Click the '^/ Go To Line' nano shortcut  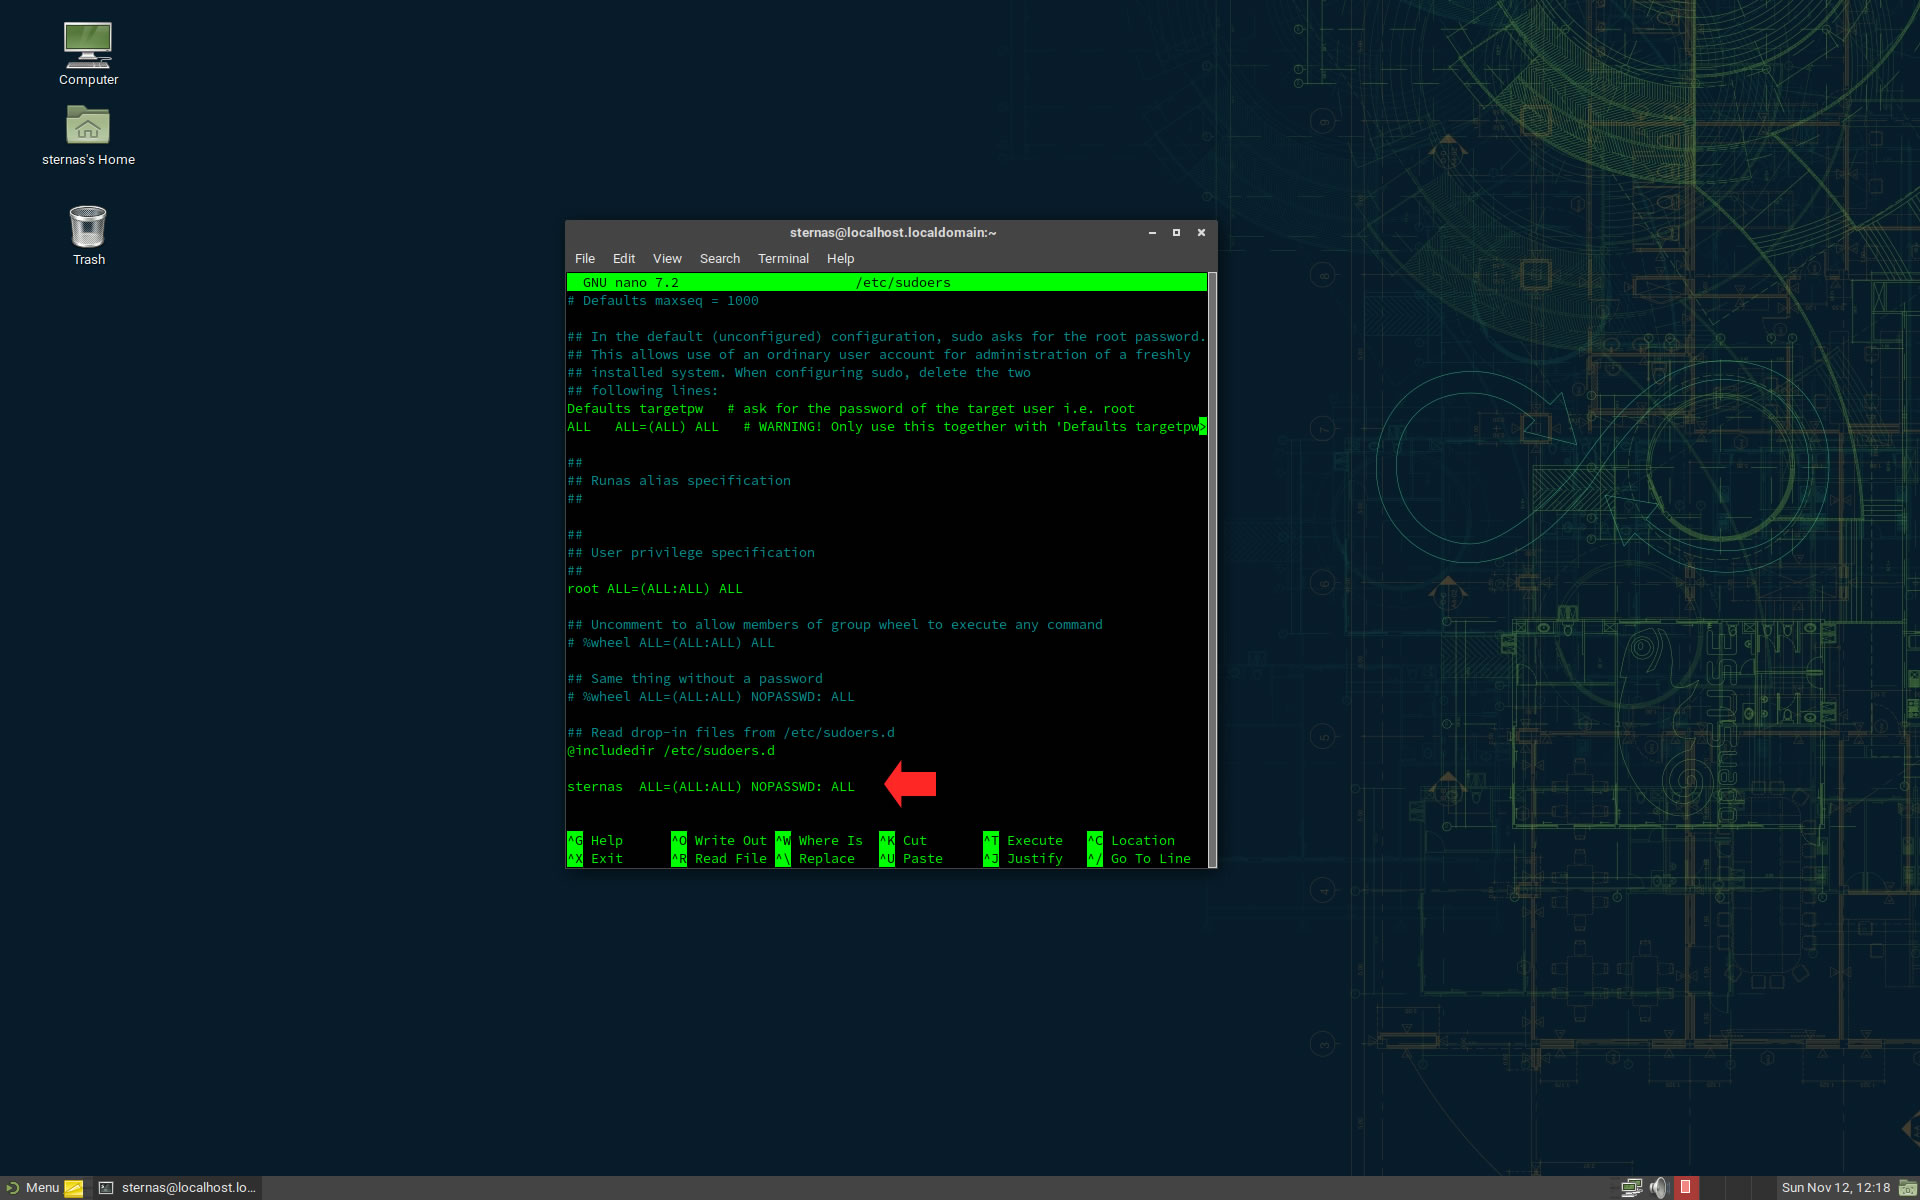[1139, 859]
